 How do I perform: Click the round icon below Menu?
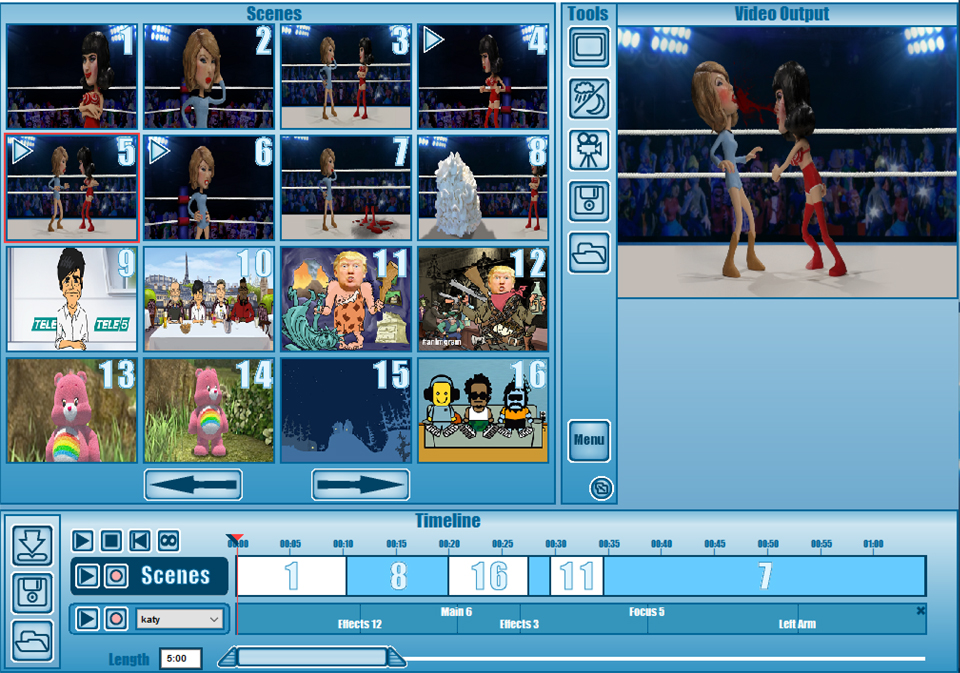click(x=601, y=488)
